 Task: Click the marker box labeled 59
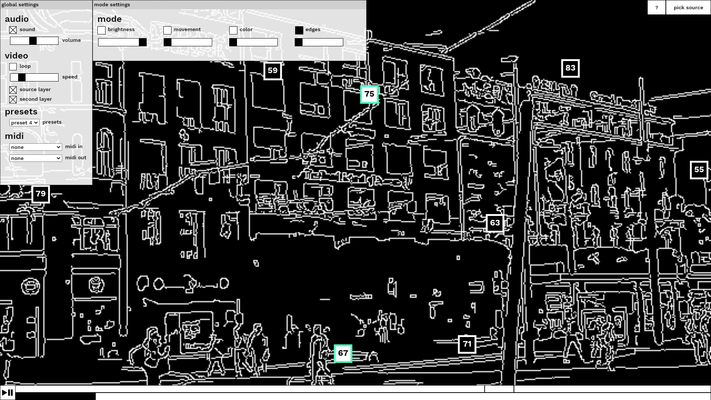[x=272, y=71]
